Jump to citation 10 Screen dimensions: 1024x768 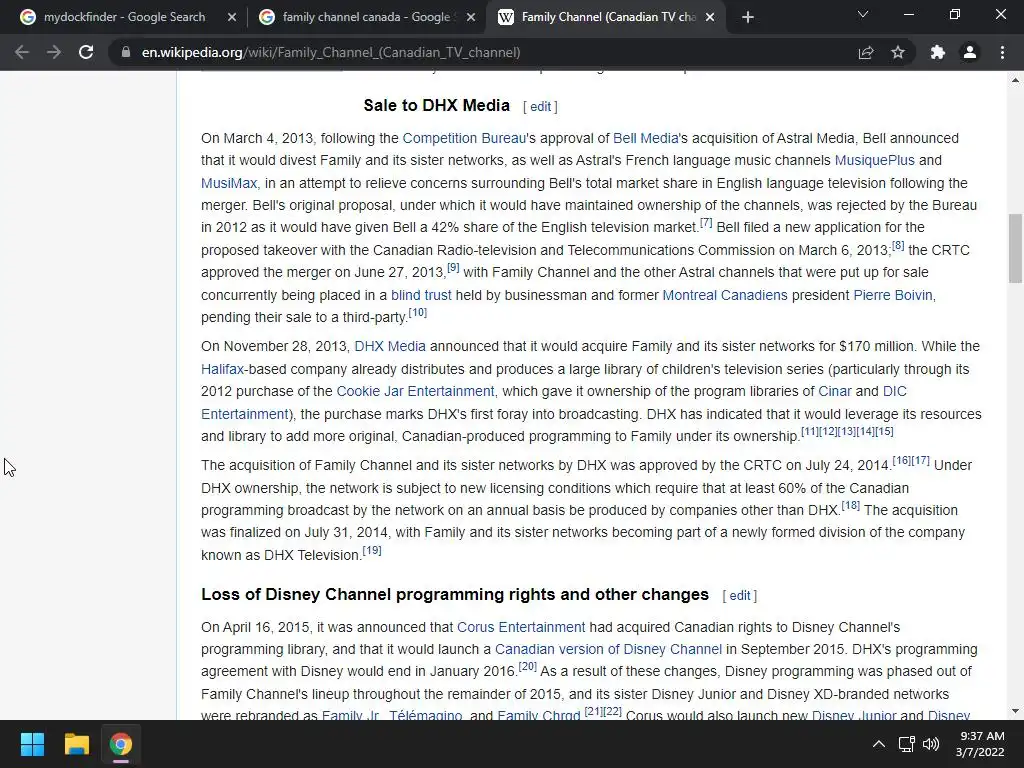[x=417, y=313]
